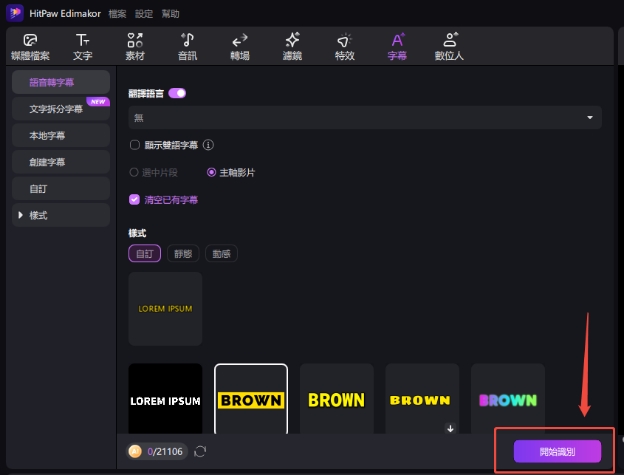Click the info icon beside 顯示雙語字幕

208,145
